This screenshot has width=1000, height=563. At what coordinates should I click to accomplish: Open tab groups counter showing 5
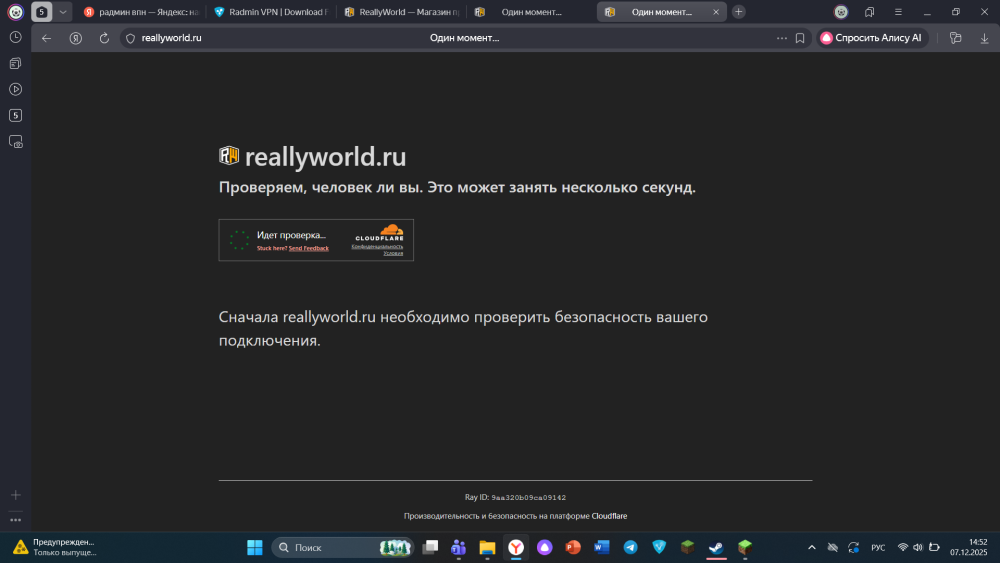pos(41,11)
